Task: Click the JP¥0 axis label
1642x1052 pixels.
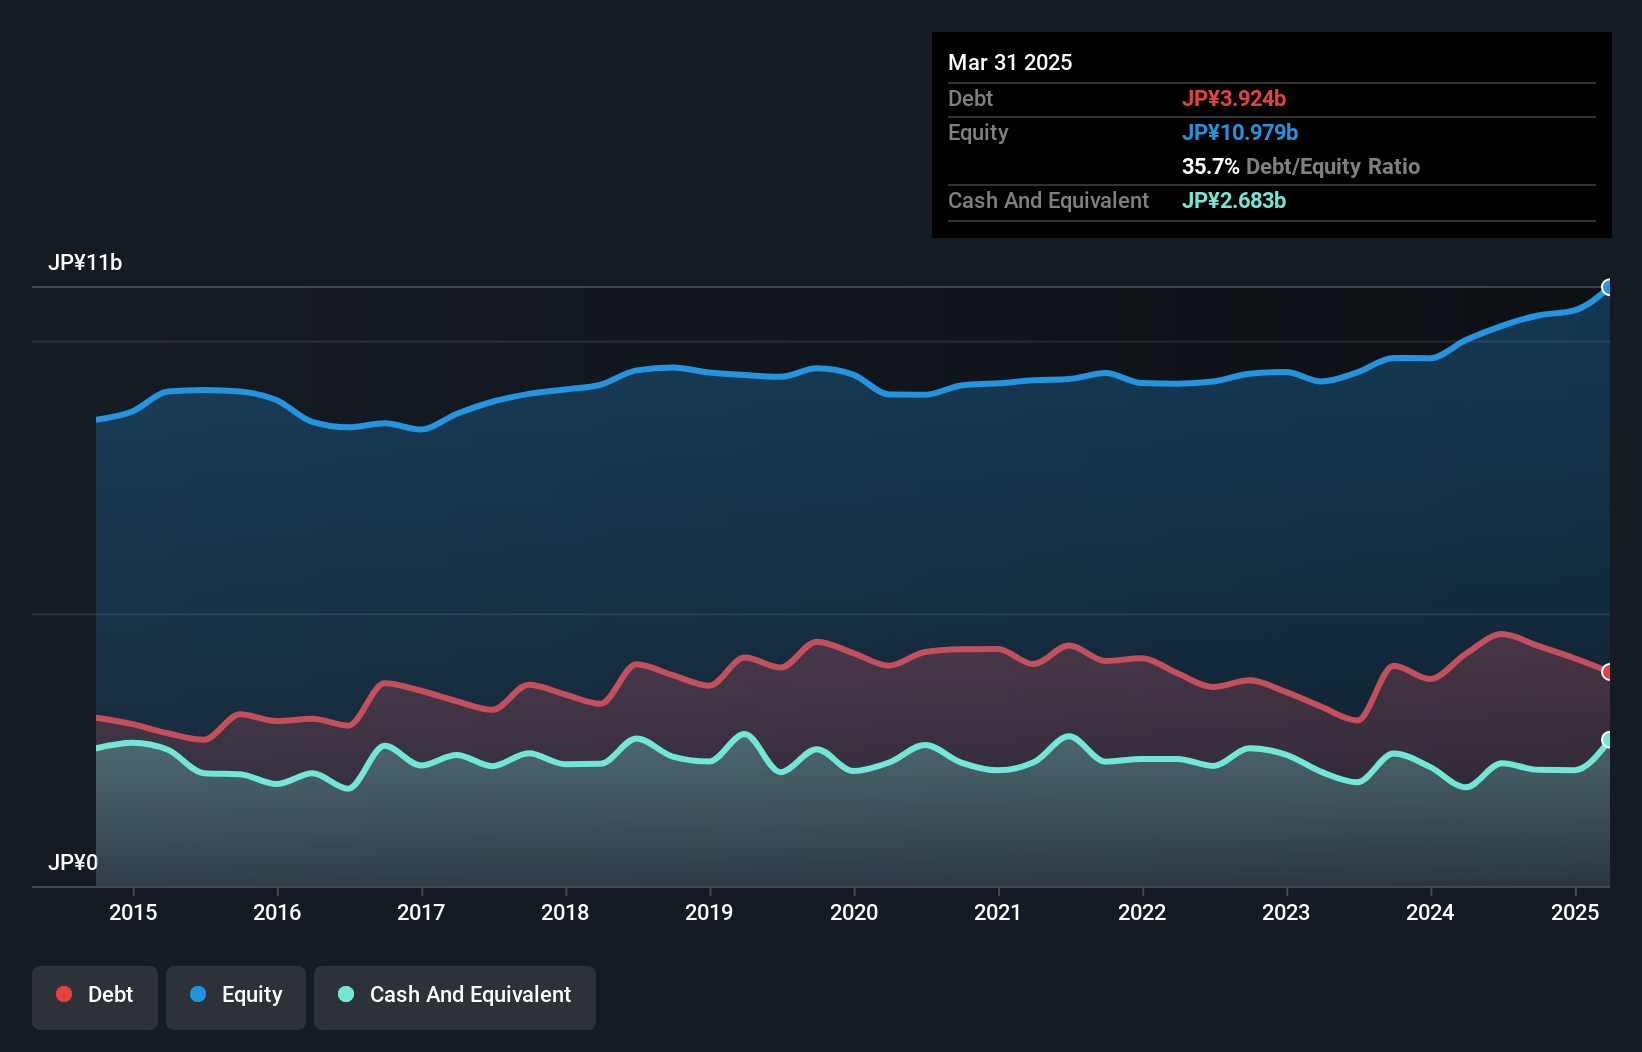Action: [74, 862]
